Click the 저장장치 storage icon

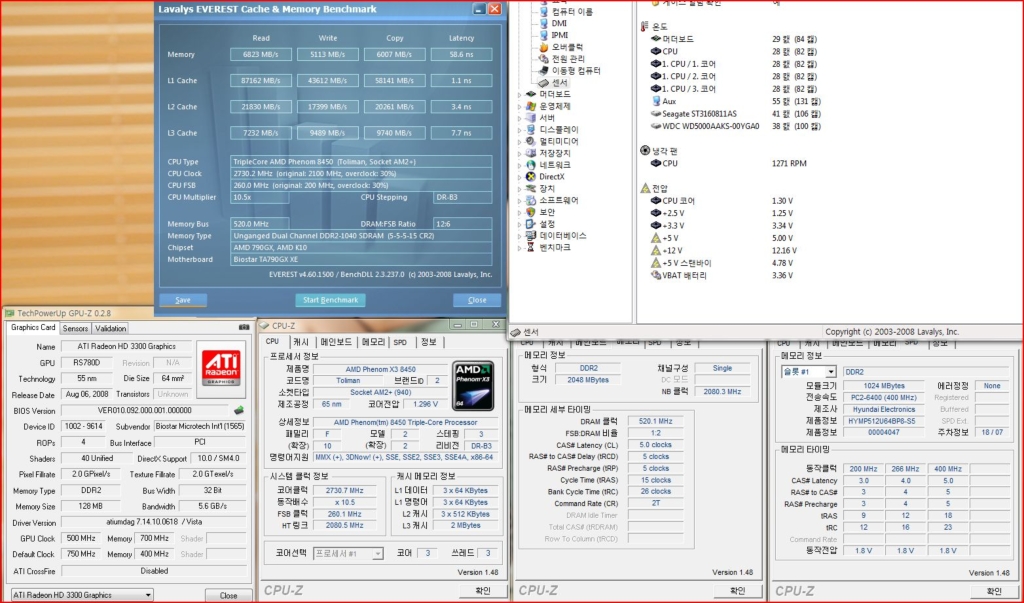(531, 153)
